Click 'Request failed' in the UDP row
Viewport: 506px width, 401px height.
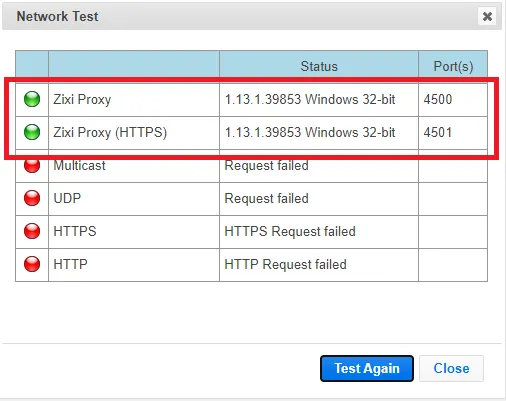266,198
